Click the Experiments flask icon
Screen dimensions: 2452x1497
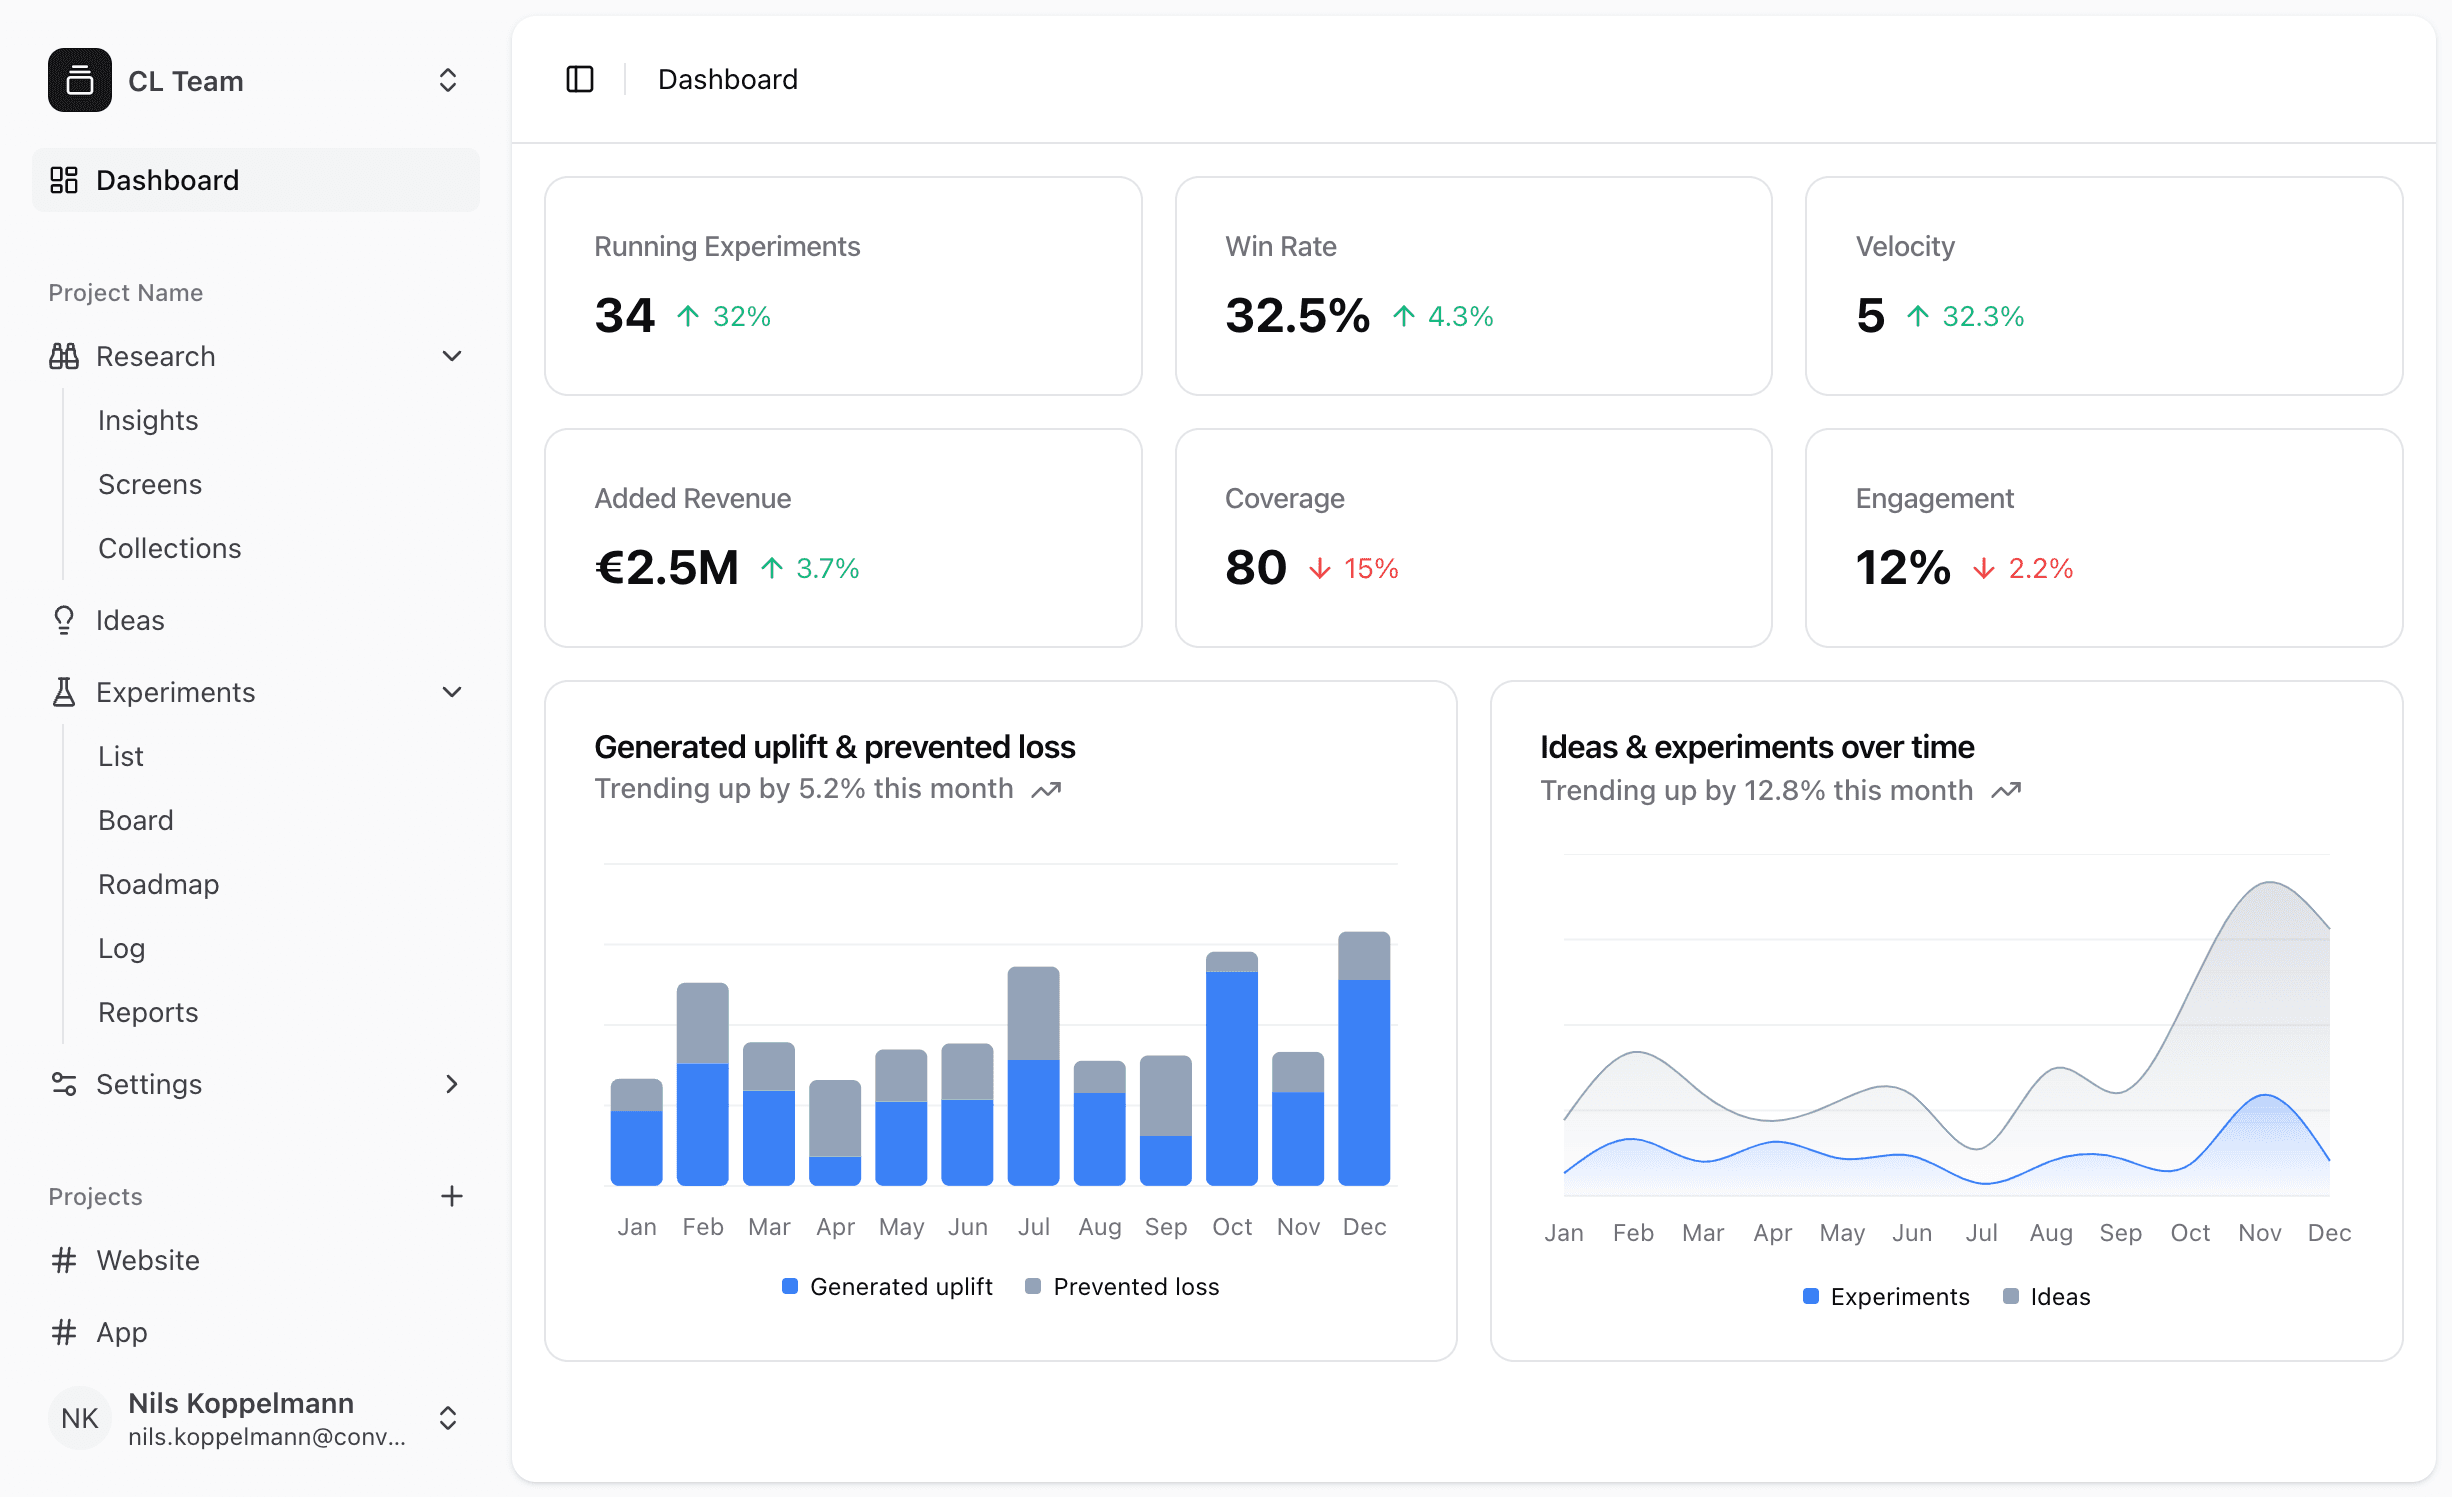coord(64,692)
